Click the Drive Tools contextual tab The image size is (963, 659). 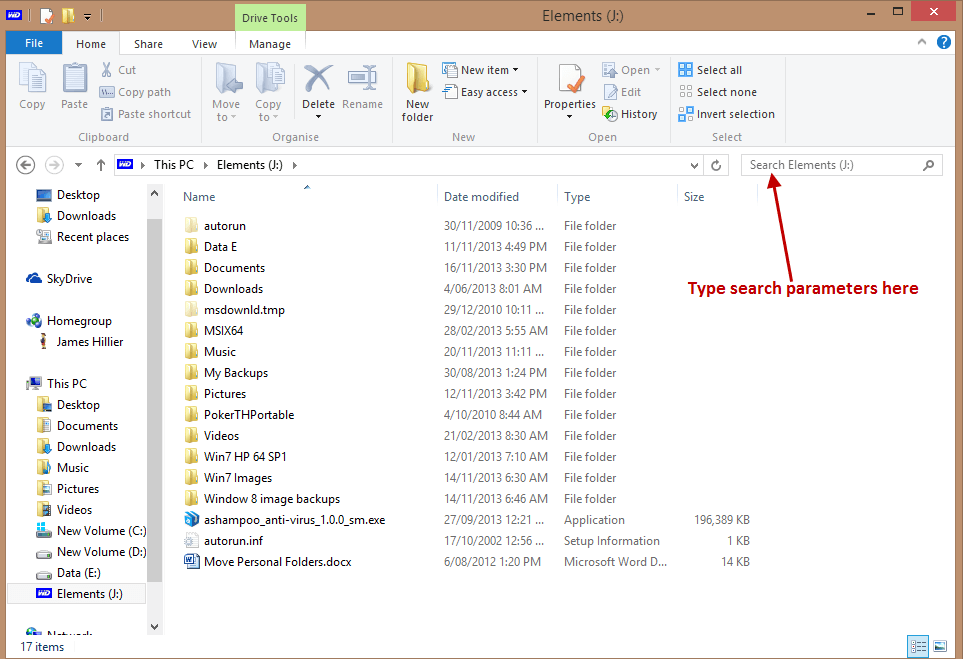(x=270, y=18)
